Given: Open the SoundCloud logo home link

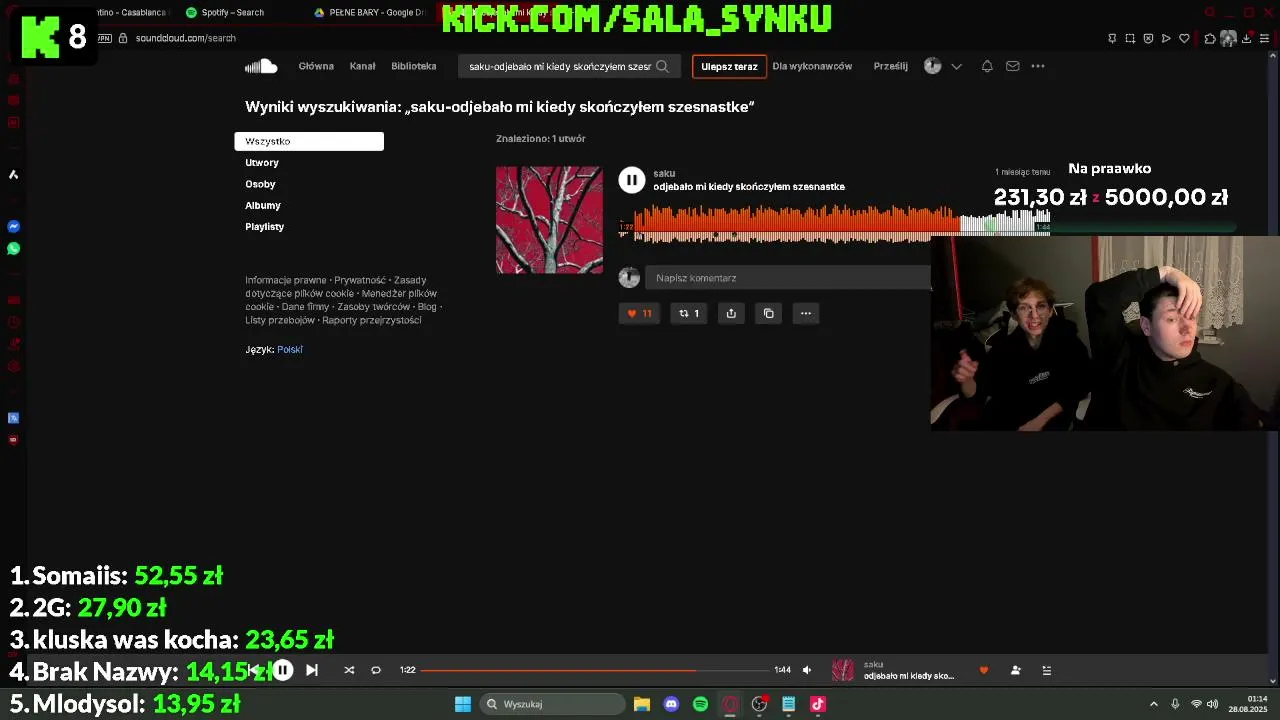Looking at the screenshot, I should (x=261, y=66).
